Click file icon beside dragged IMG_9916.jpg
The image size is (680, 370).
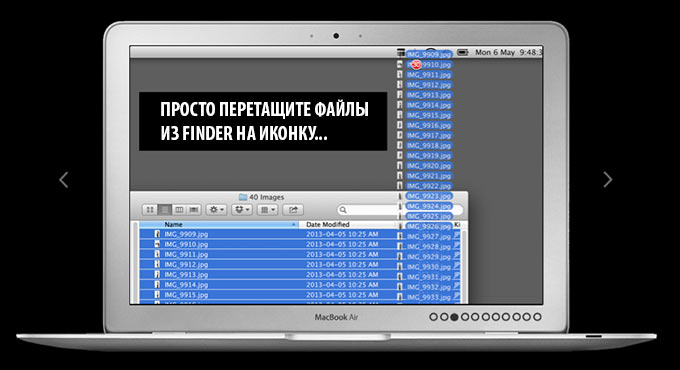(x=400, y=125)
